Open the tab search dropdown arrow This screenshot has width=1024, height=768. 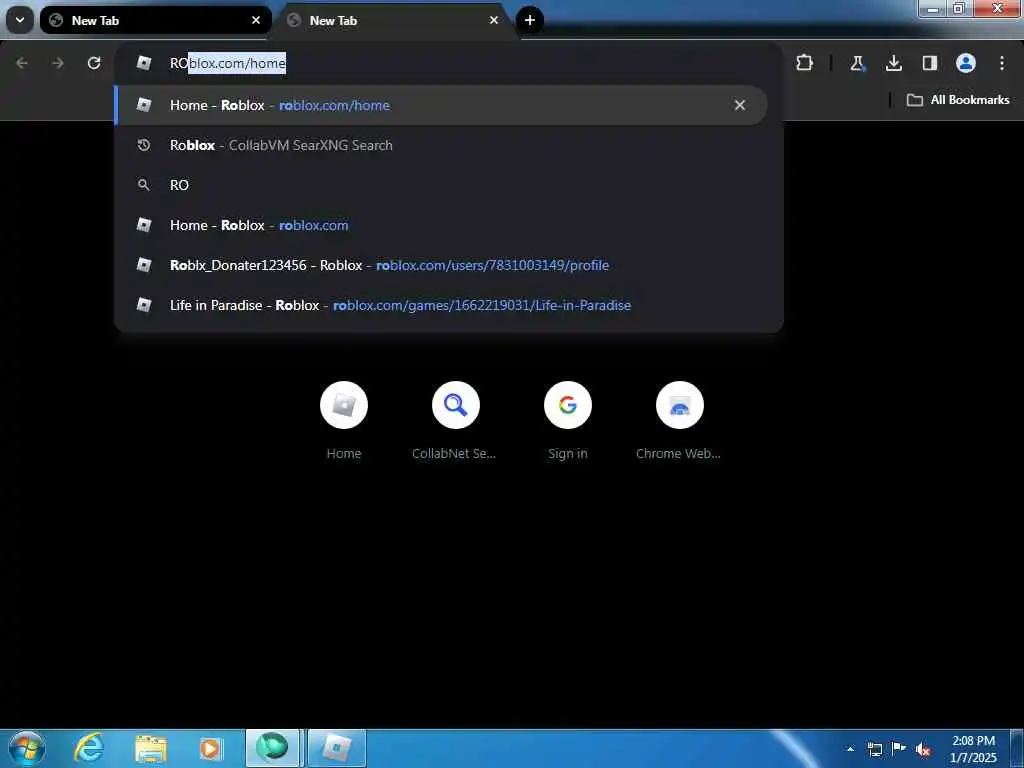tap(20, 20)
